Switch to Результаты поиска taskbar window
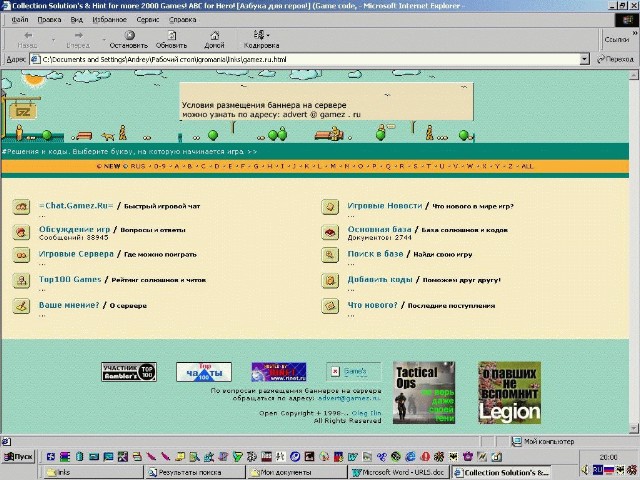Viewport: 640px width, 480px height. 195,472
